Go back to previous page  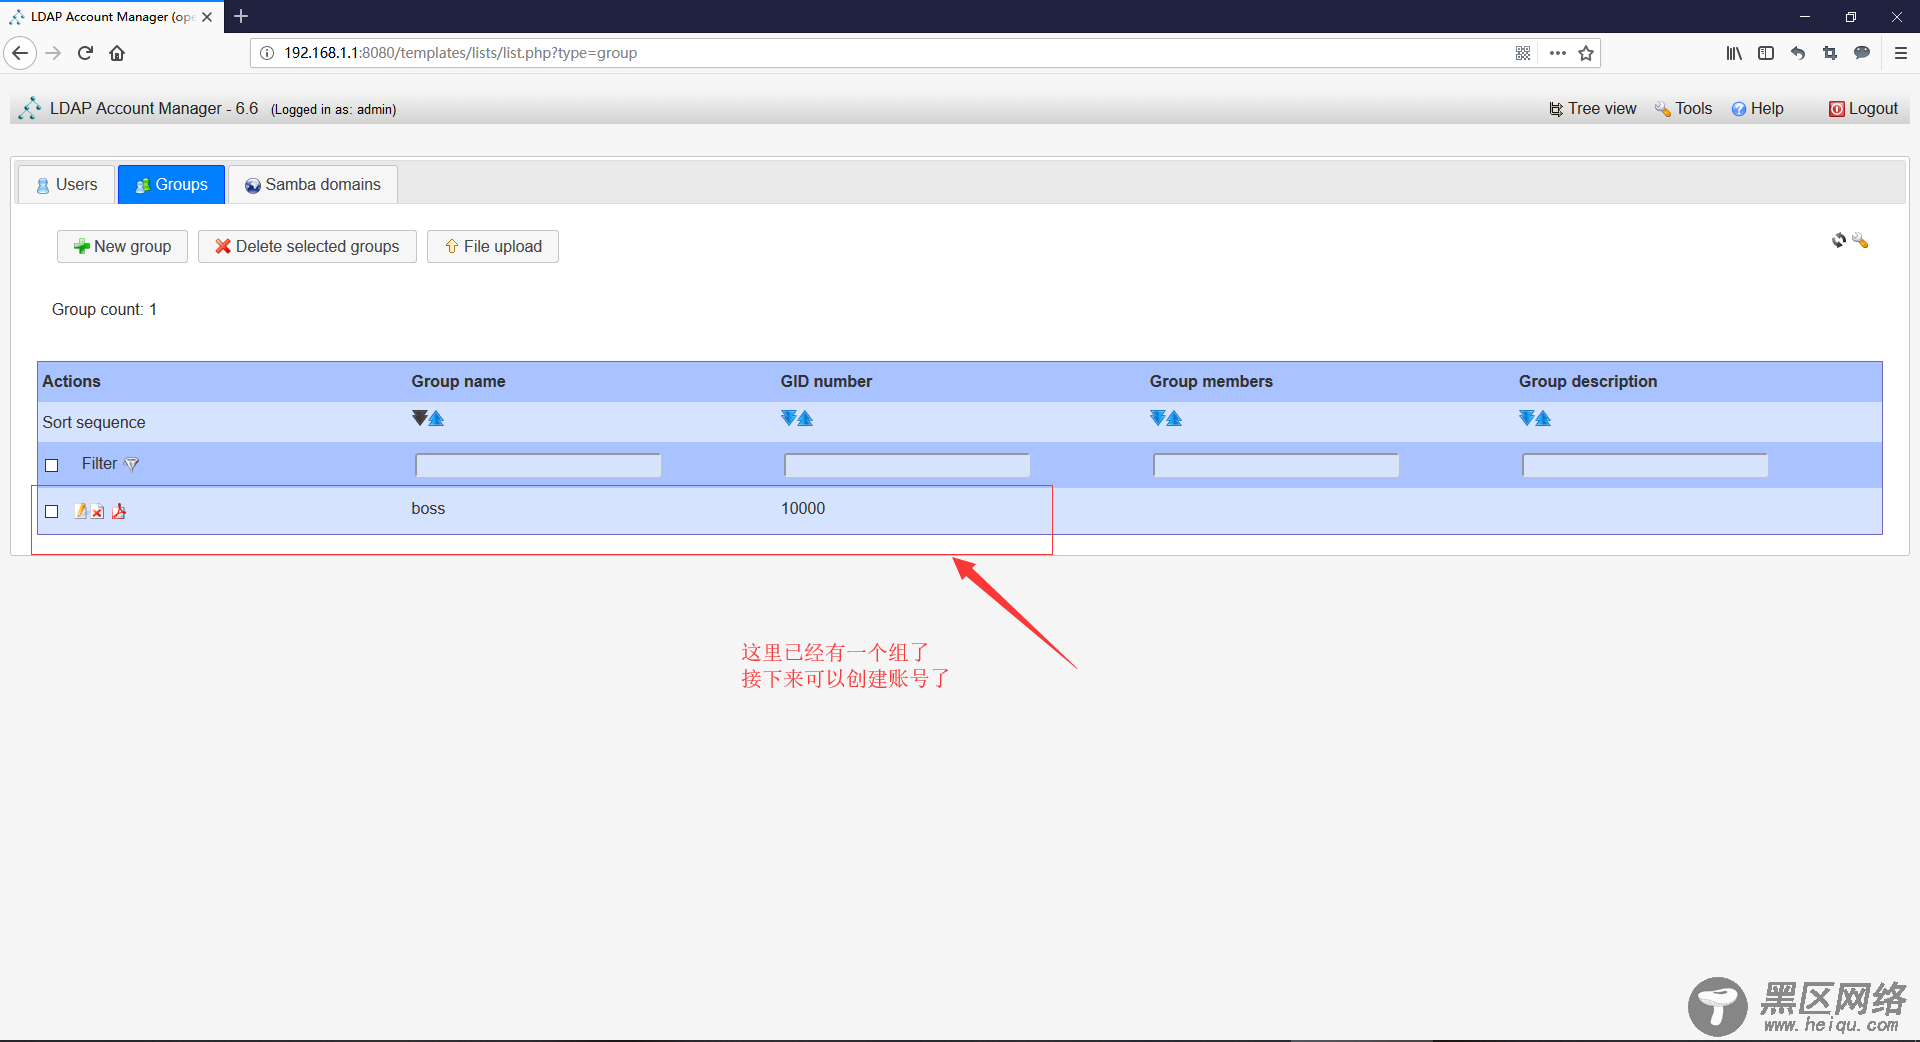pos(20,53)
